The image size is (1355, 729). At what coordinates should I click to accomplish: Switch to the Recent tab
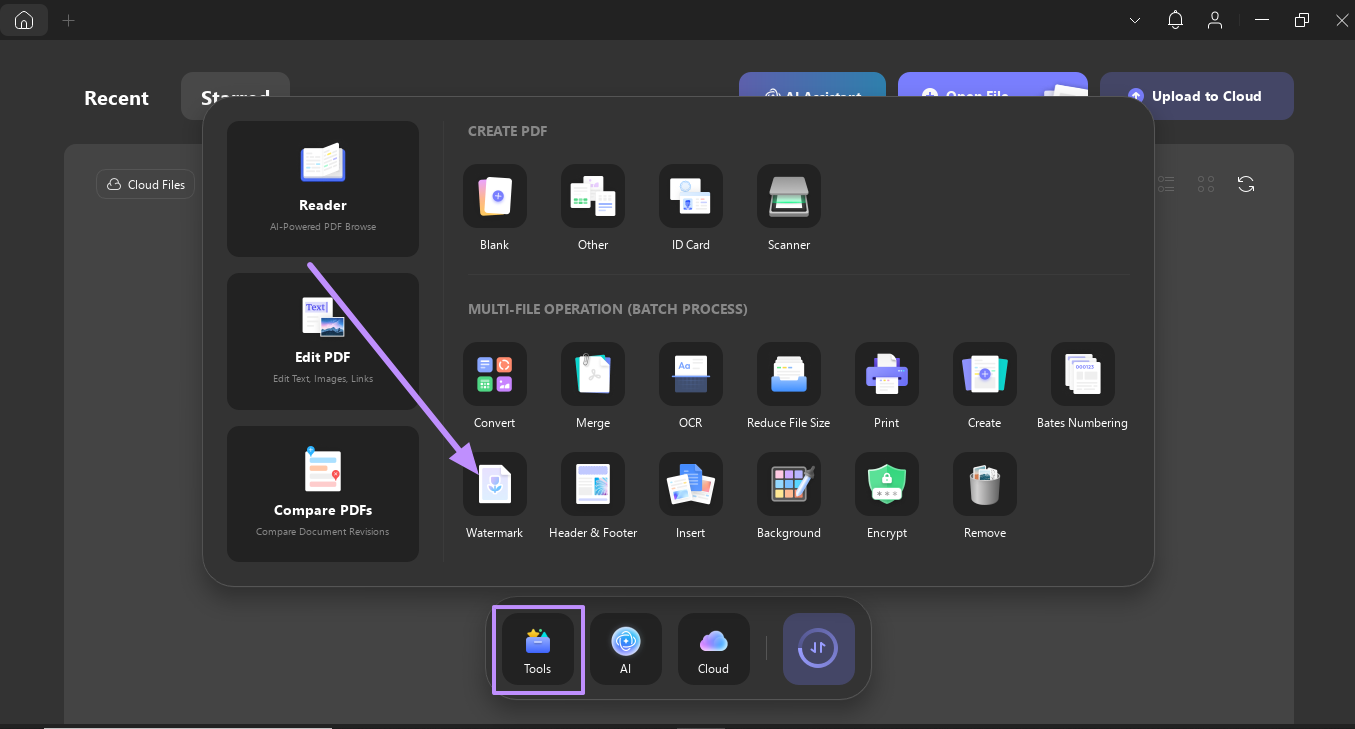(115, 97)
